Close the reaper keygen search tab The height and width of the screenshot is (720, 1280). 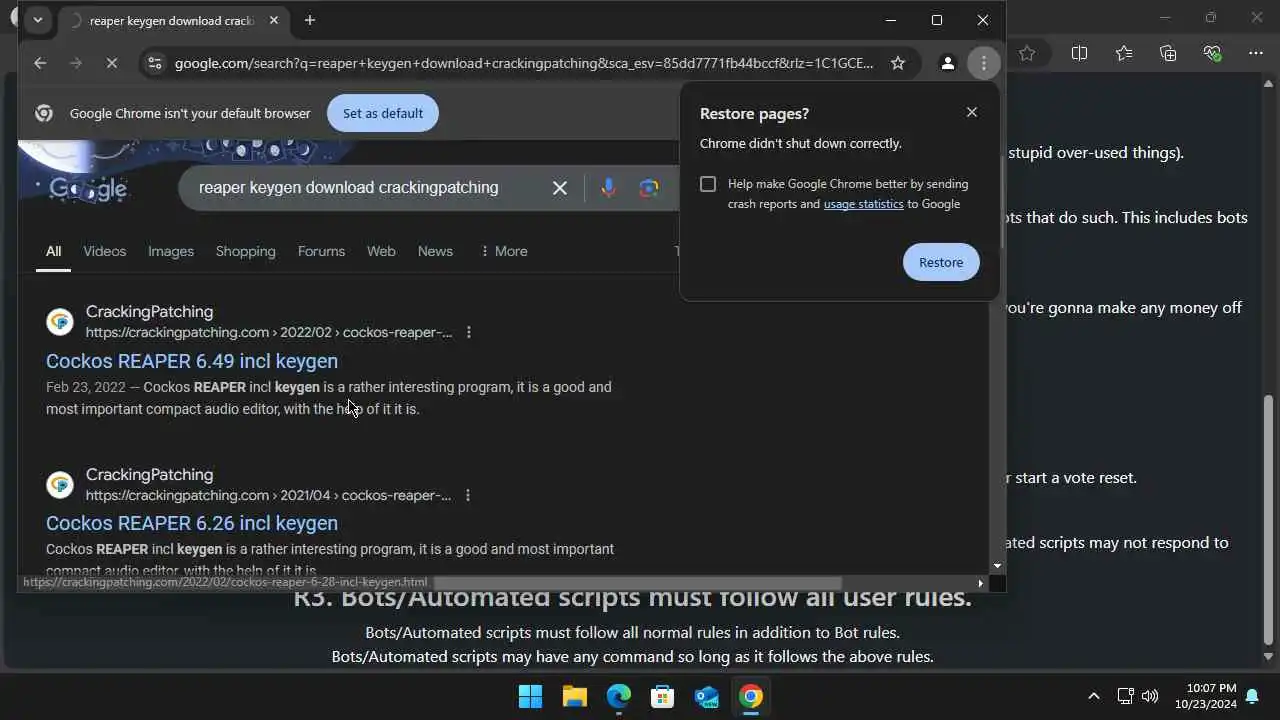[274, 20]
